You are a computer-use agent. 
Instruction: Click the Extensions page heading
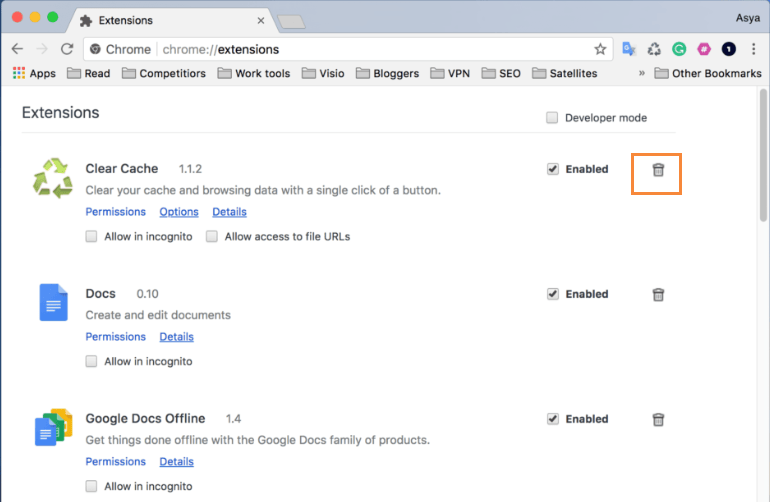pyautogui.click(x=60, y=112)
